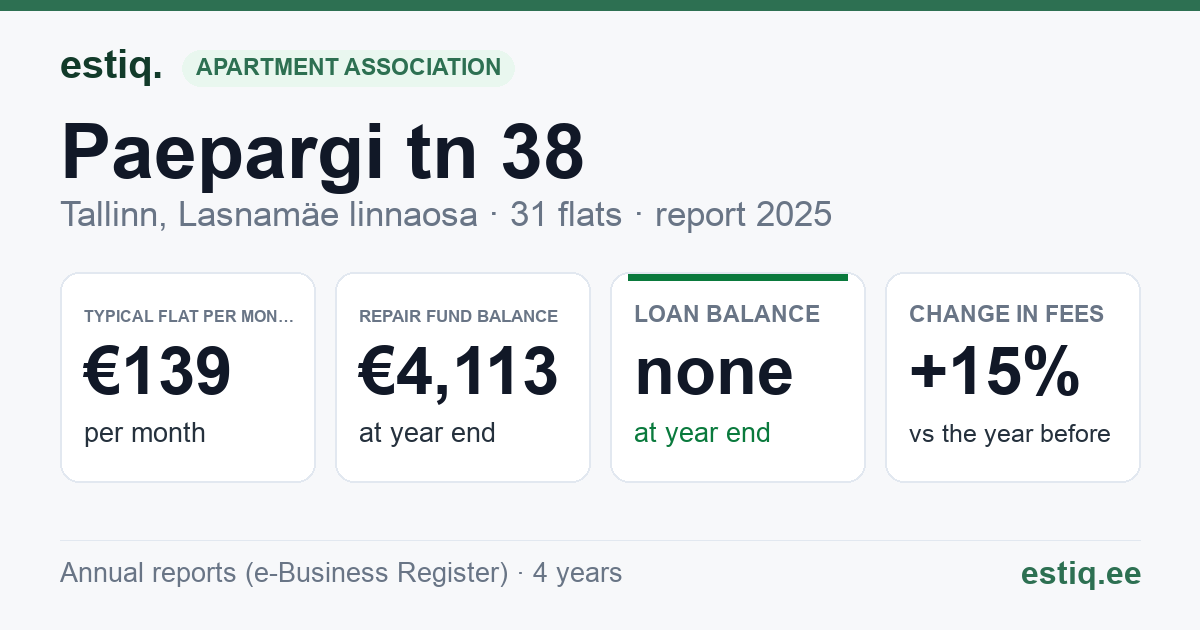Click the estiq. logo
The height and width of the screenshot is (630, 1200).
[111, 66]
